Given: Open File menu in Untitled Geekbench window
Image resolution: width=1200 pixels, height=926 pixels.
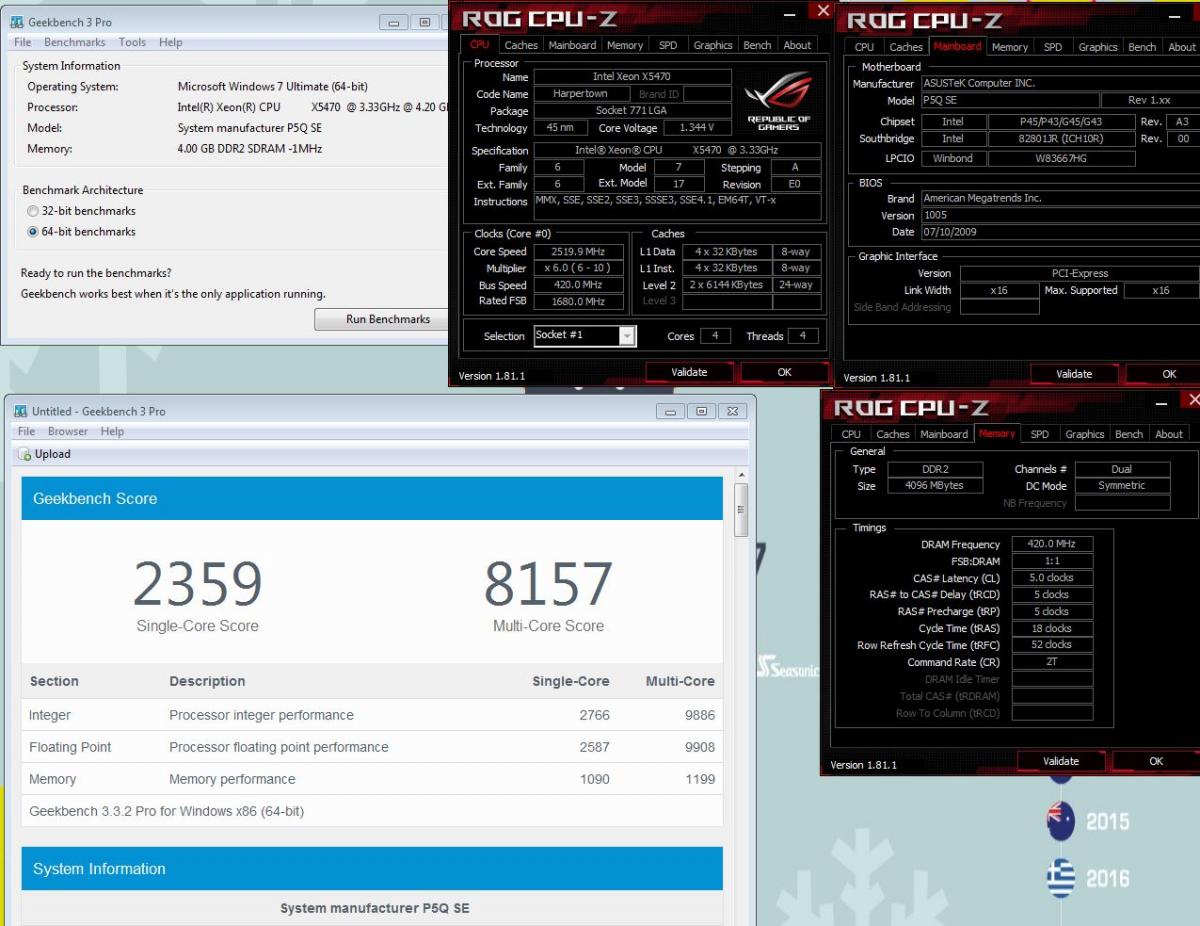Looking at the screenshot, I should click(27, 431).
